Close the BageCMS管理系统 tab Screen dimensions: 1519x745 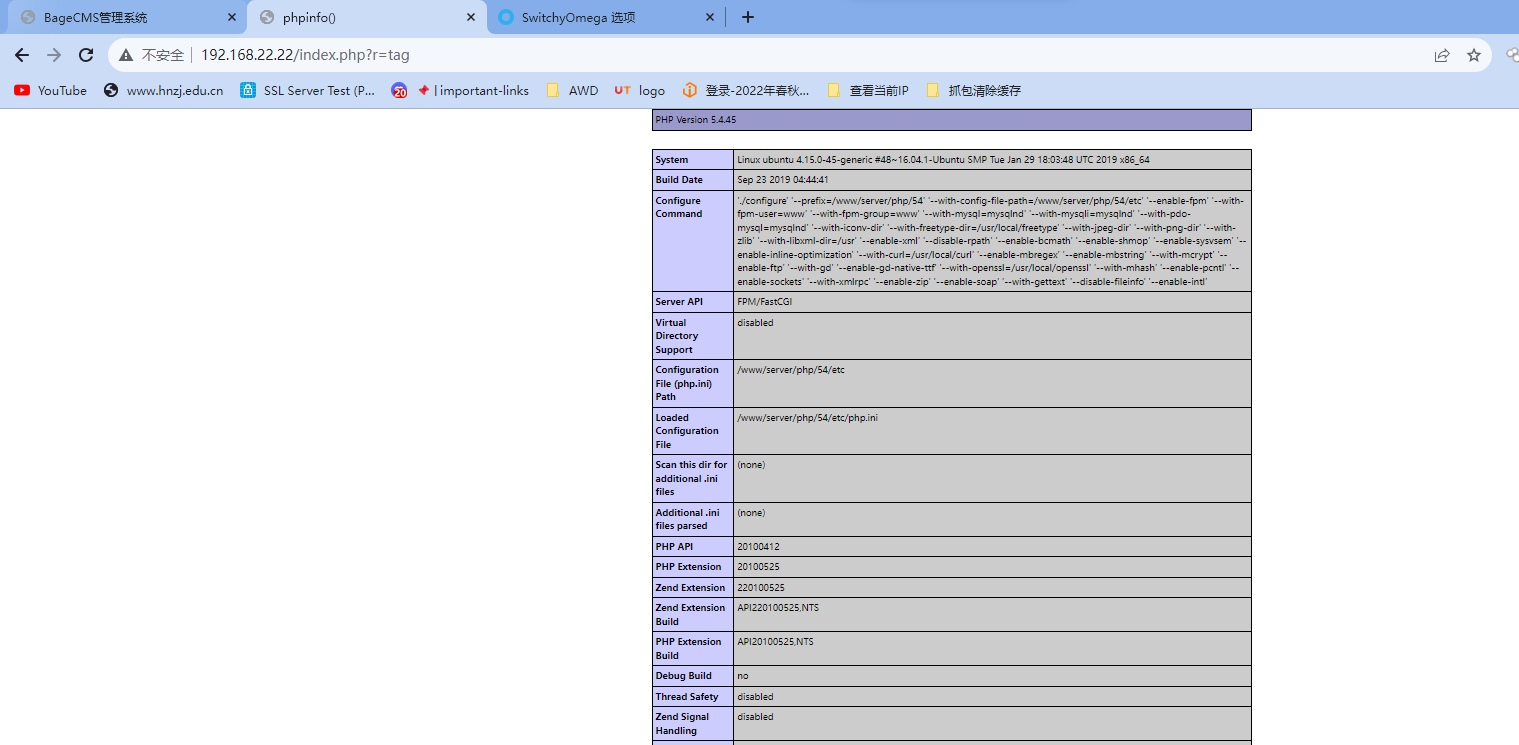[231, 17]
